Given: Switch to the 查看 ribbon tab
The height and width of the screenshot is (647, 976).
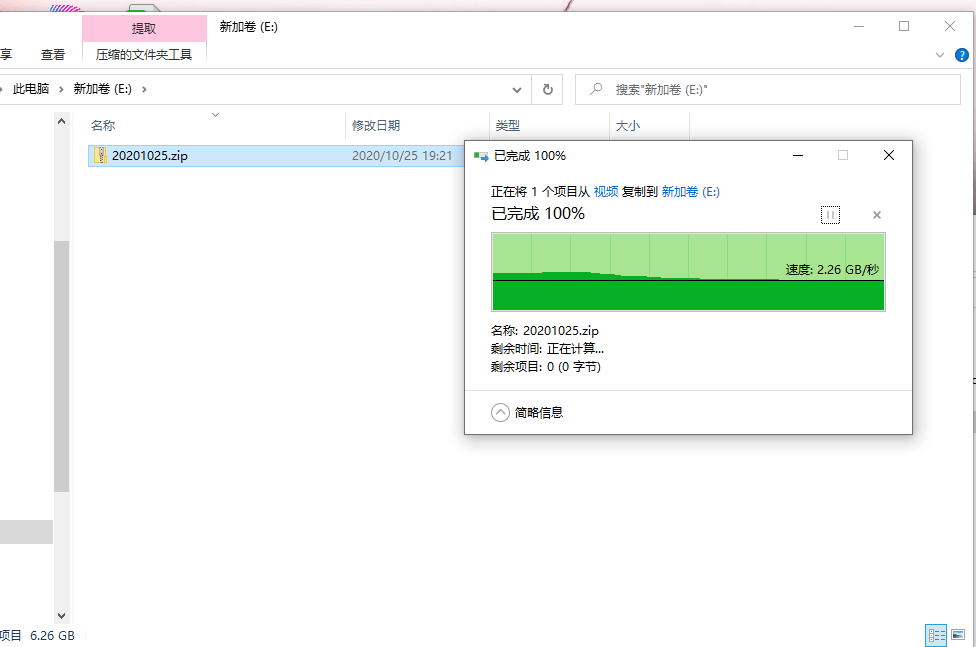Looking at the screenshot, I should pos(53,55).
